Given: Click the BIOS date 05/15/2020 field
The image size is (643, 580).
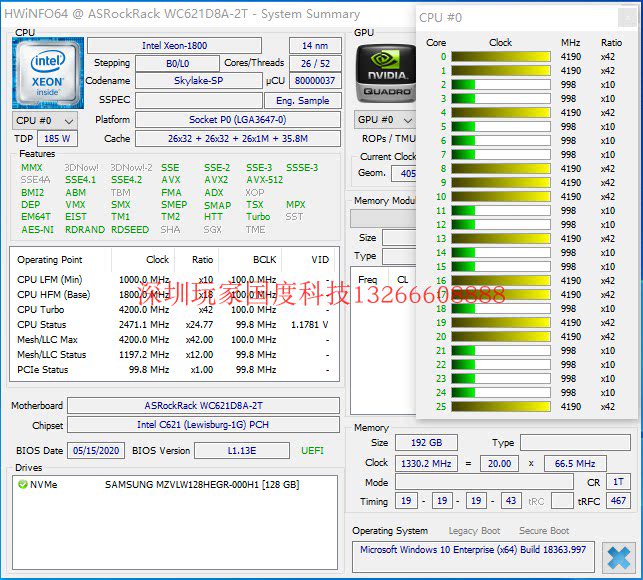Looking at the screenshot, I should click(x=96, y=450).
